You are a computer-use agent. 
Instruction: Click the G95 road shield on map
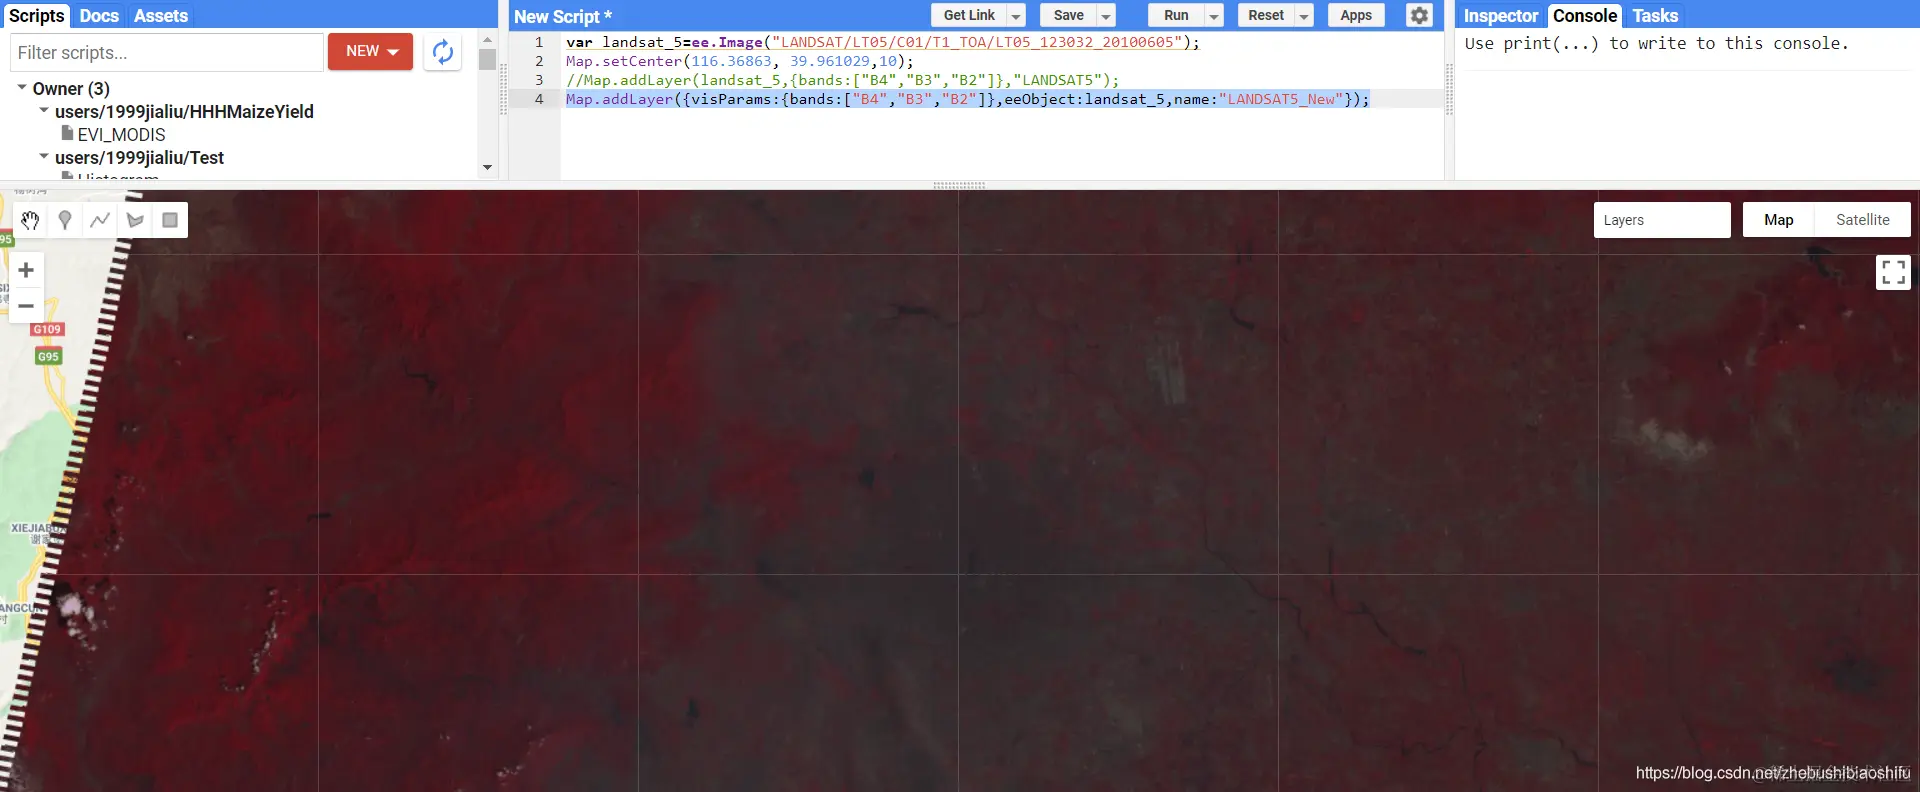[48, 356]
